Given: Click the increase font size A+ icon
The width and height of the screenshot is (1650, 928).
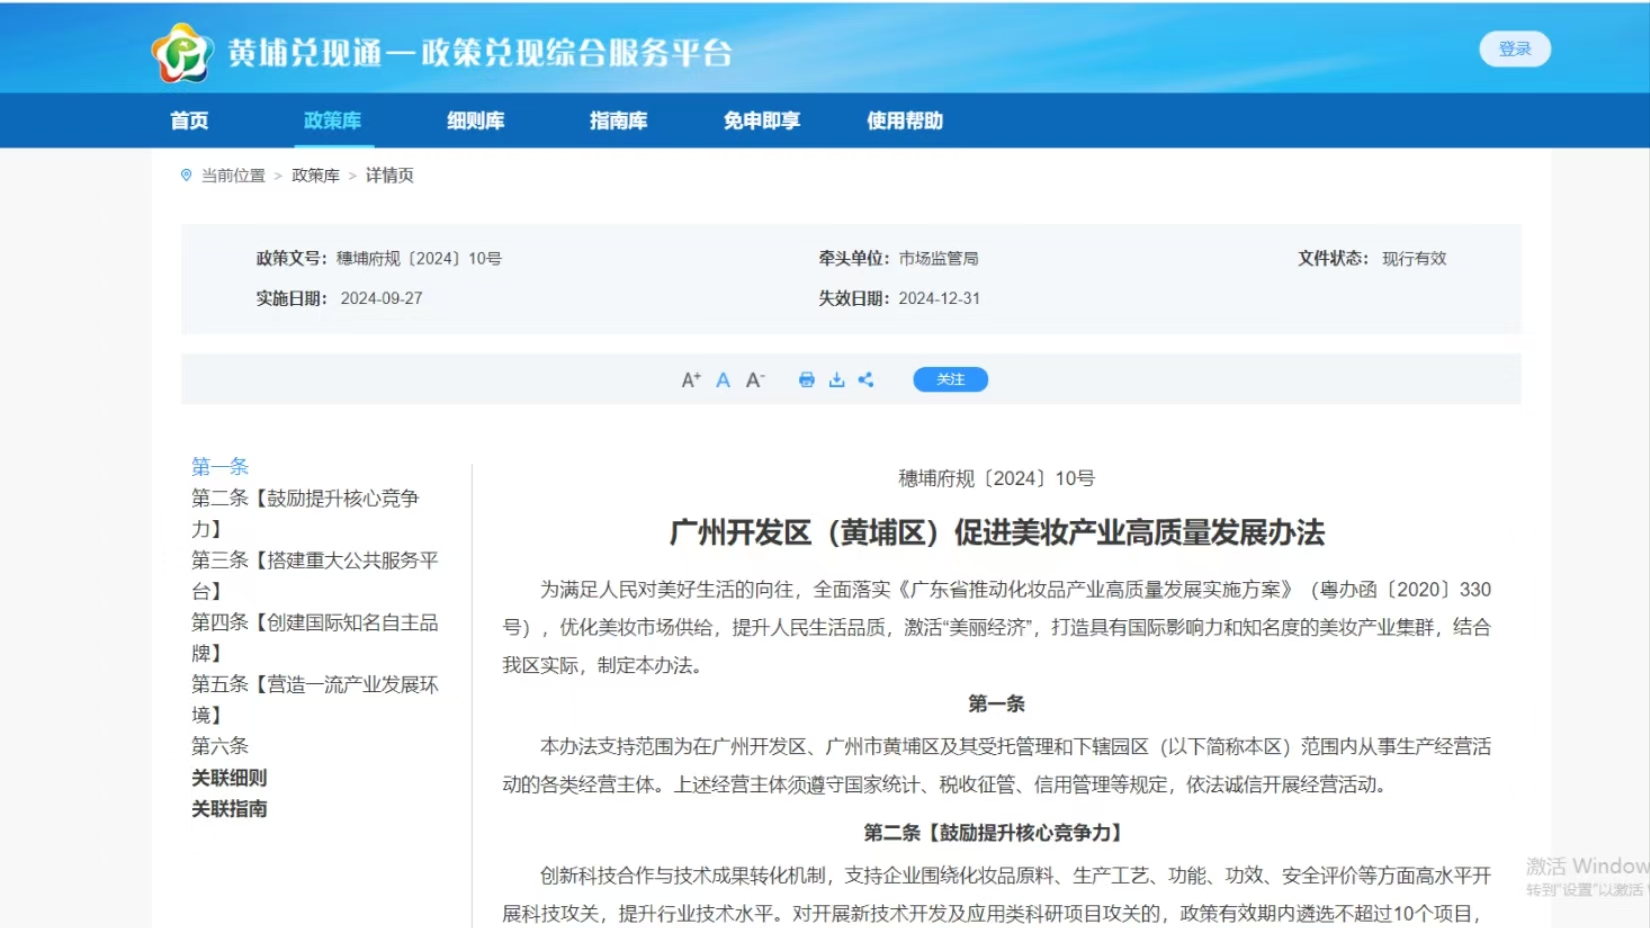Looking at the screenshot, I should pos(690,380).
